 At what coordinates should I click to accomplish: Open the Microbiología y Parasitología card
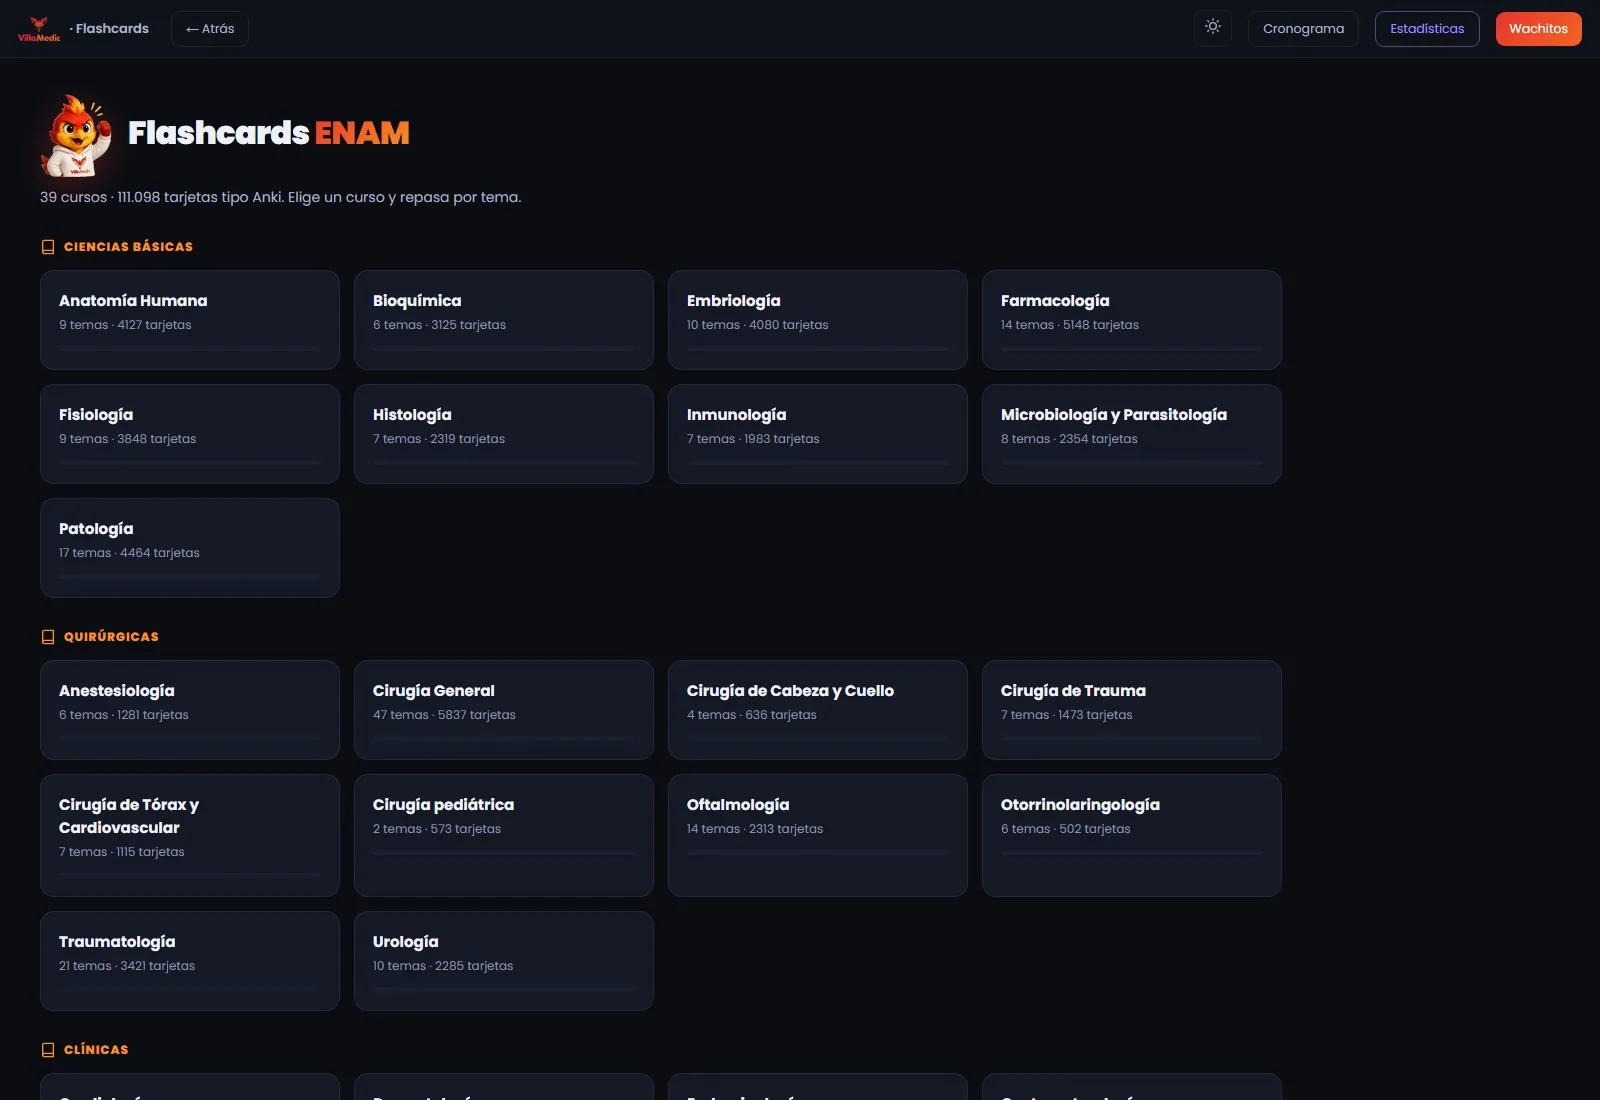point(1132,434)
